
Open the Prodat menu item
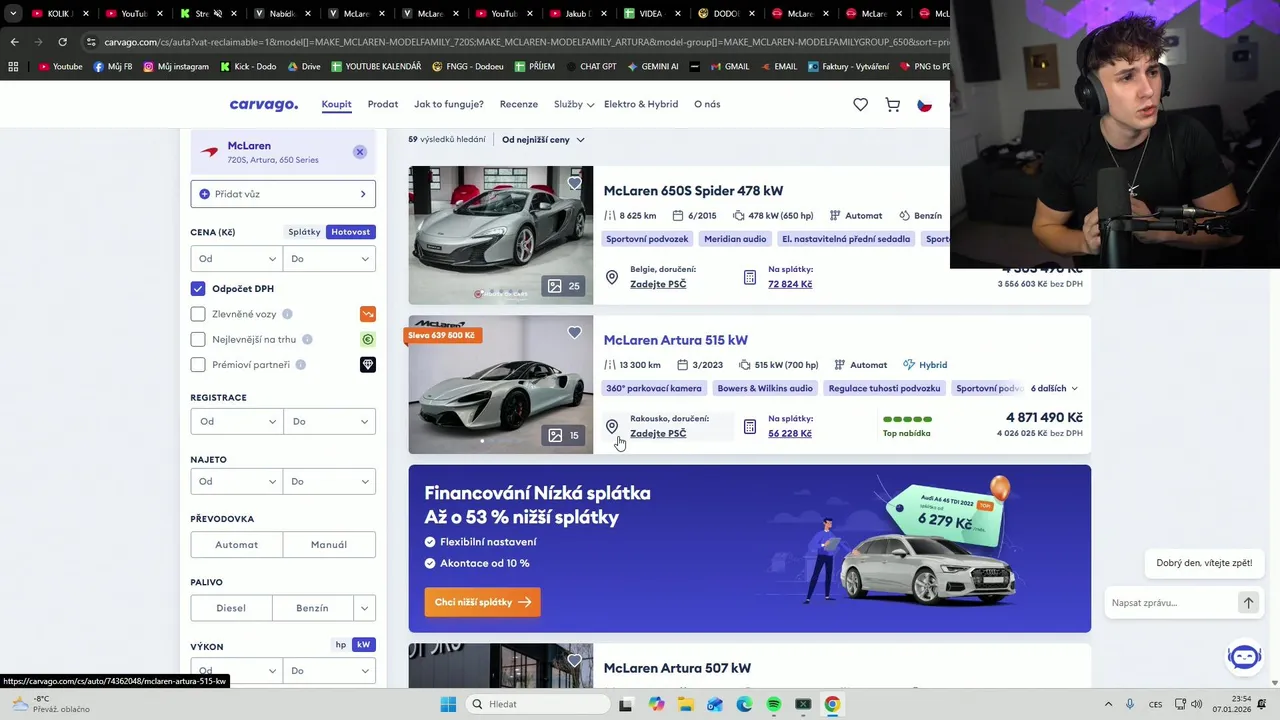383,104
